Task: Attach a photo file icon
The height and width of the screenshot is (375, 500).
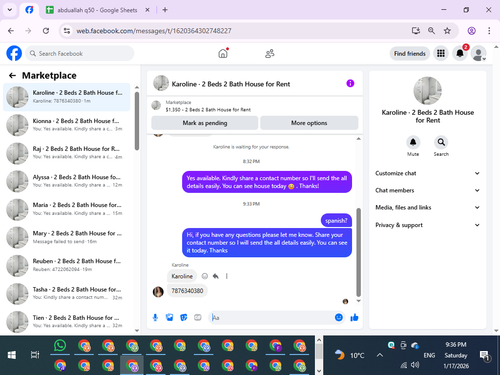Action: (169, 317)
